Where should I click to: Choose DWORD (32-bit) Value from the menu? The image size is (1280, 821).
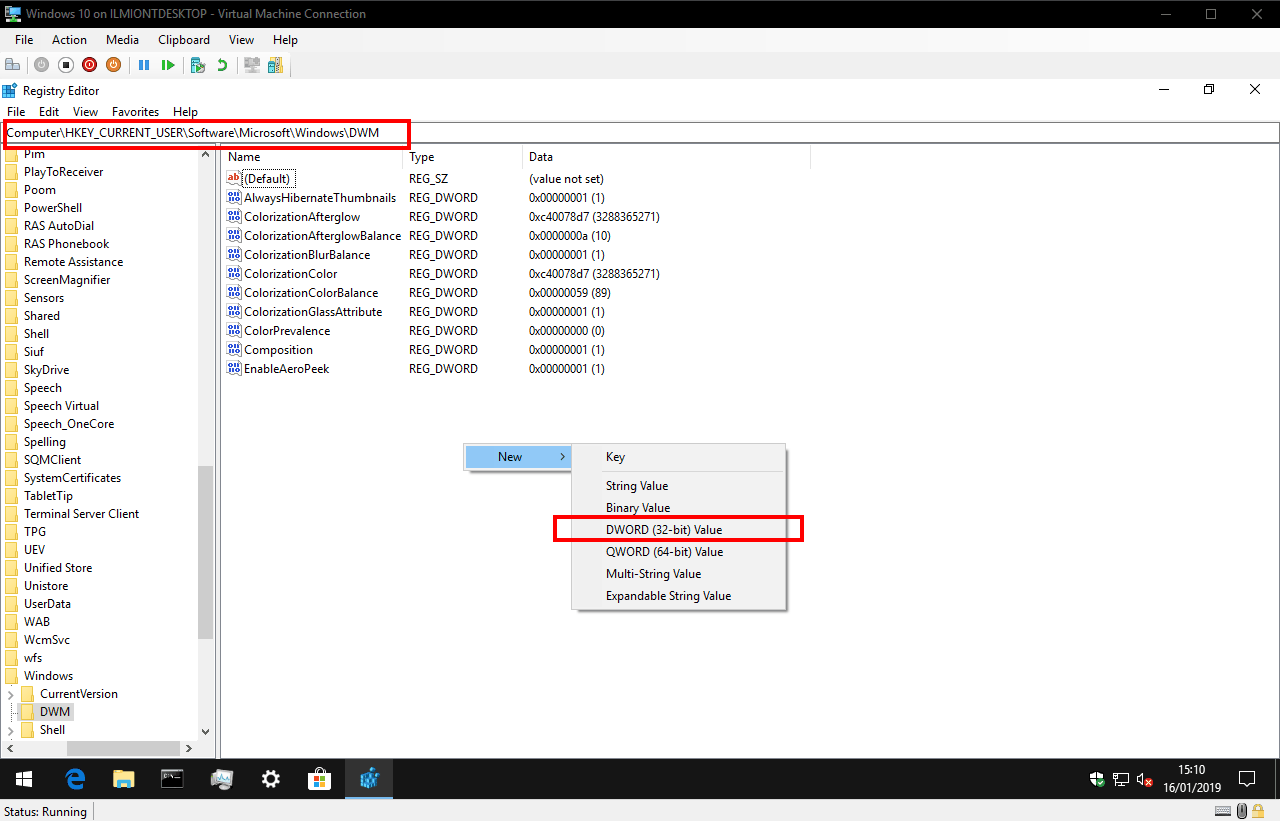679,530
